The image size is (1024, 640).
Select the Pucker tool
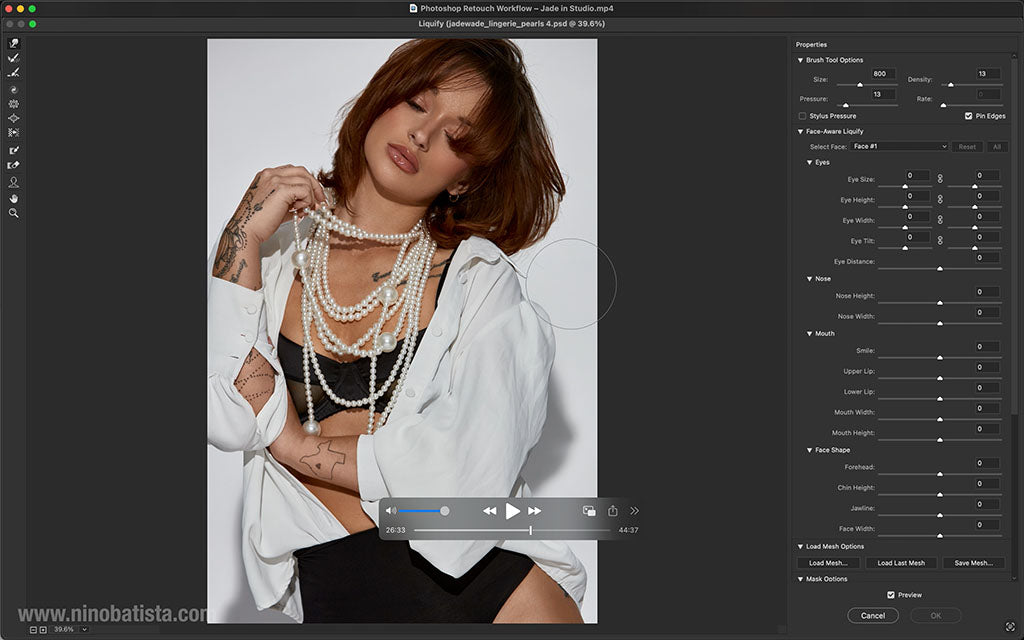click(x=14, y=104)
